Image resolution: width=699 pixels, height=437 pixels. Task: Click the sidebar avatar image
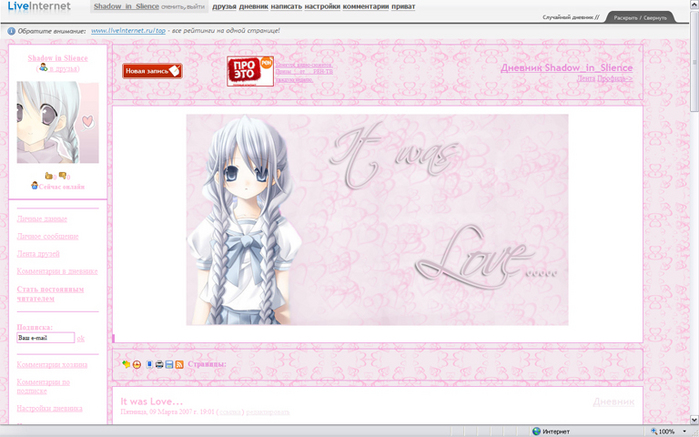58,122
